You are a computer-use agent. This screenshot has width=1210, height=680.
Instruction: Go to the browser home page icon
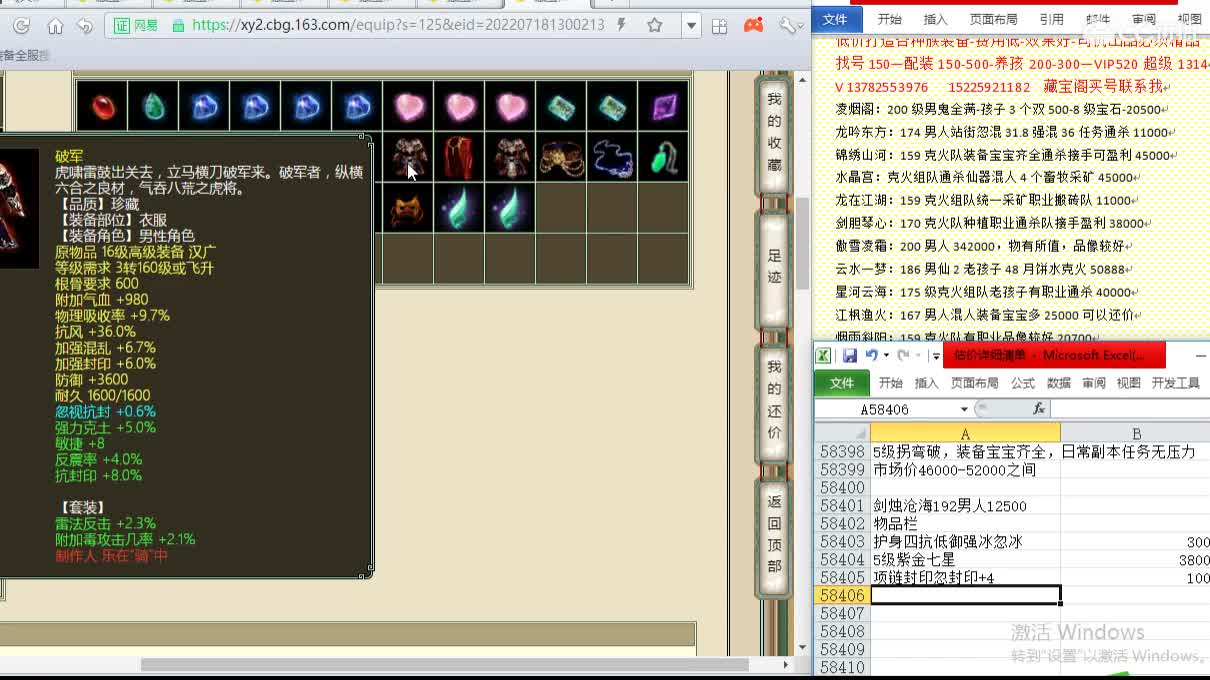click(x=55, y=25)
